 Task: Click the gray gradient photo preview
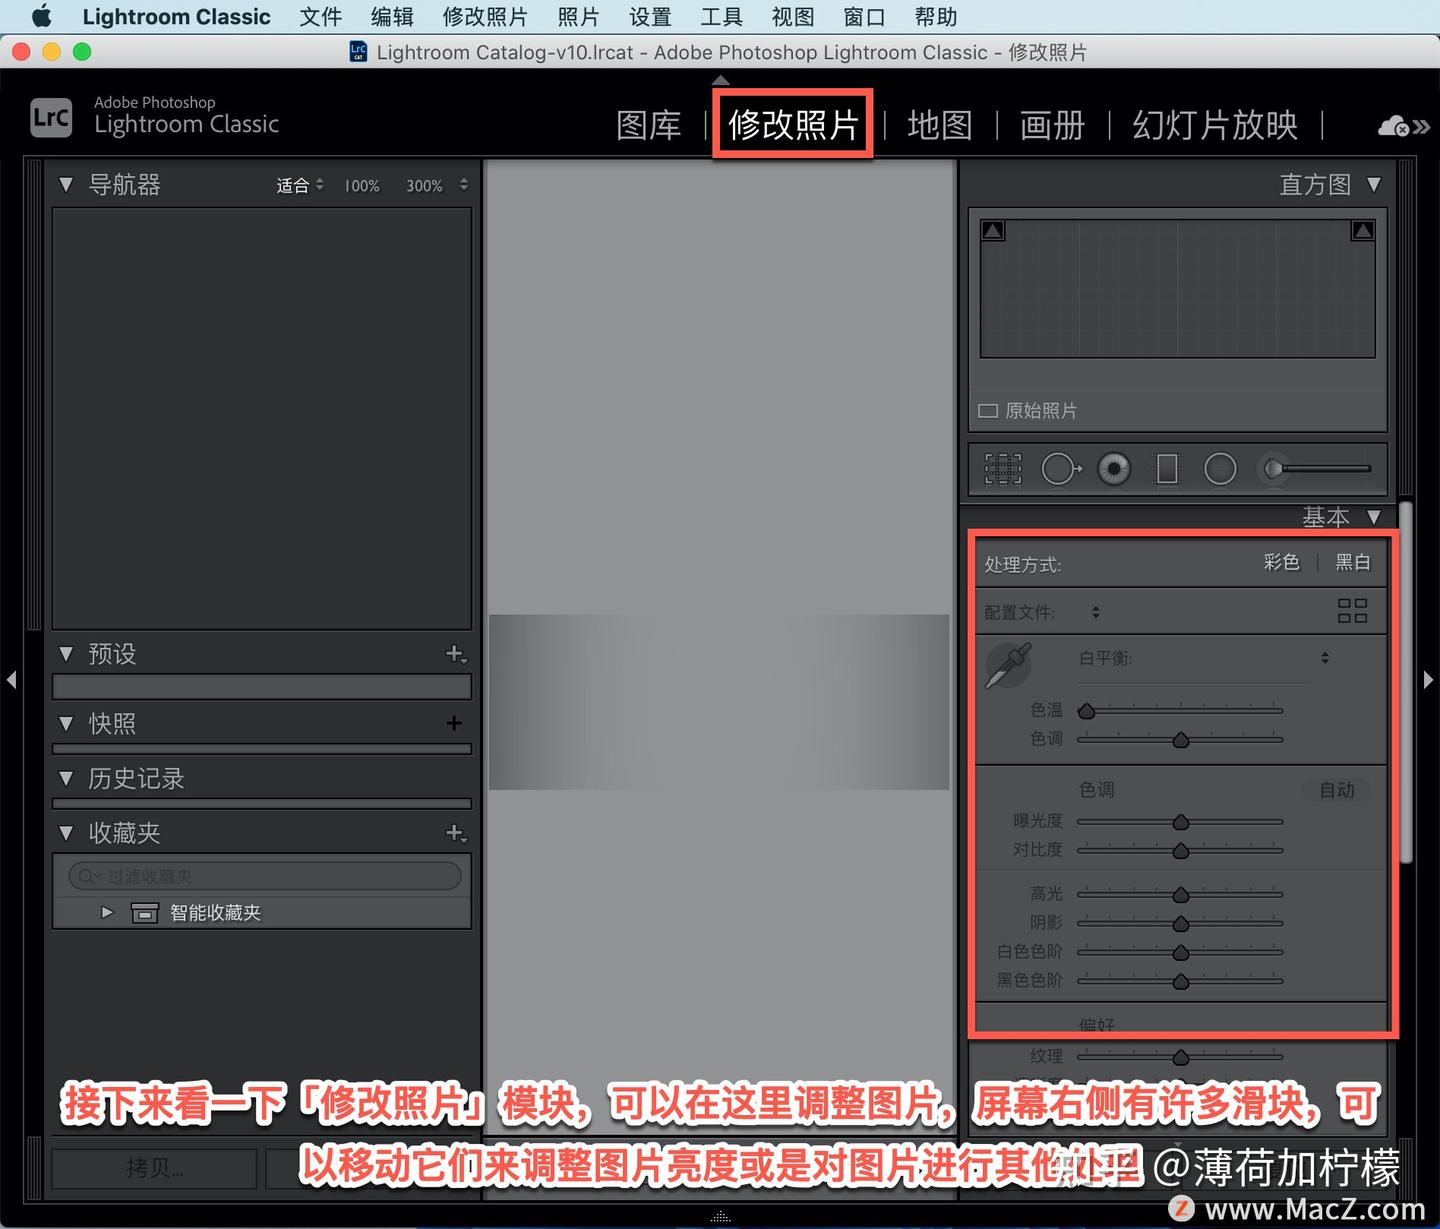click(719, 702)
